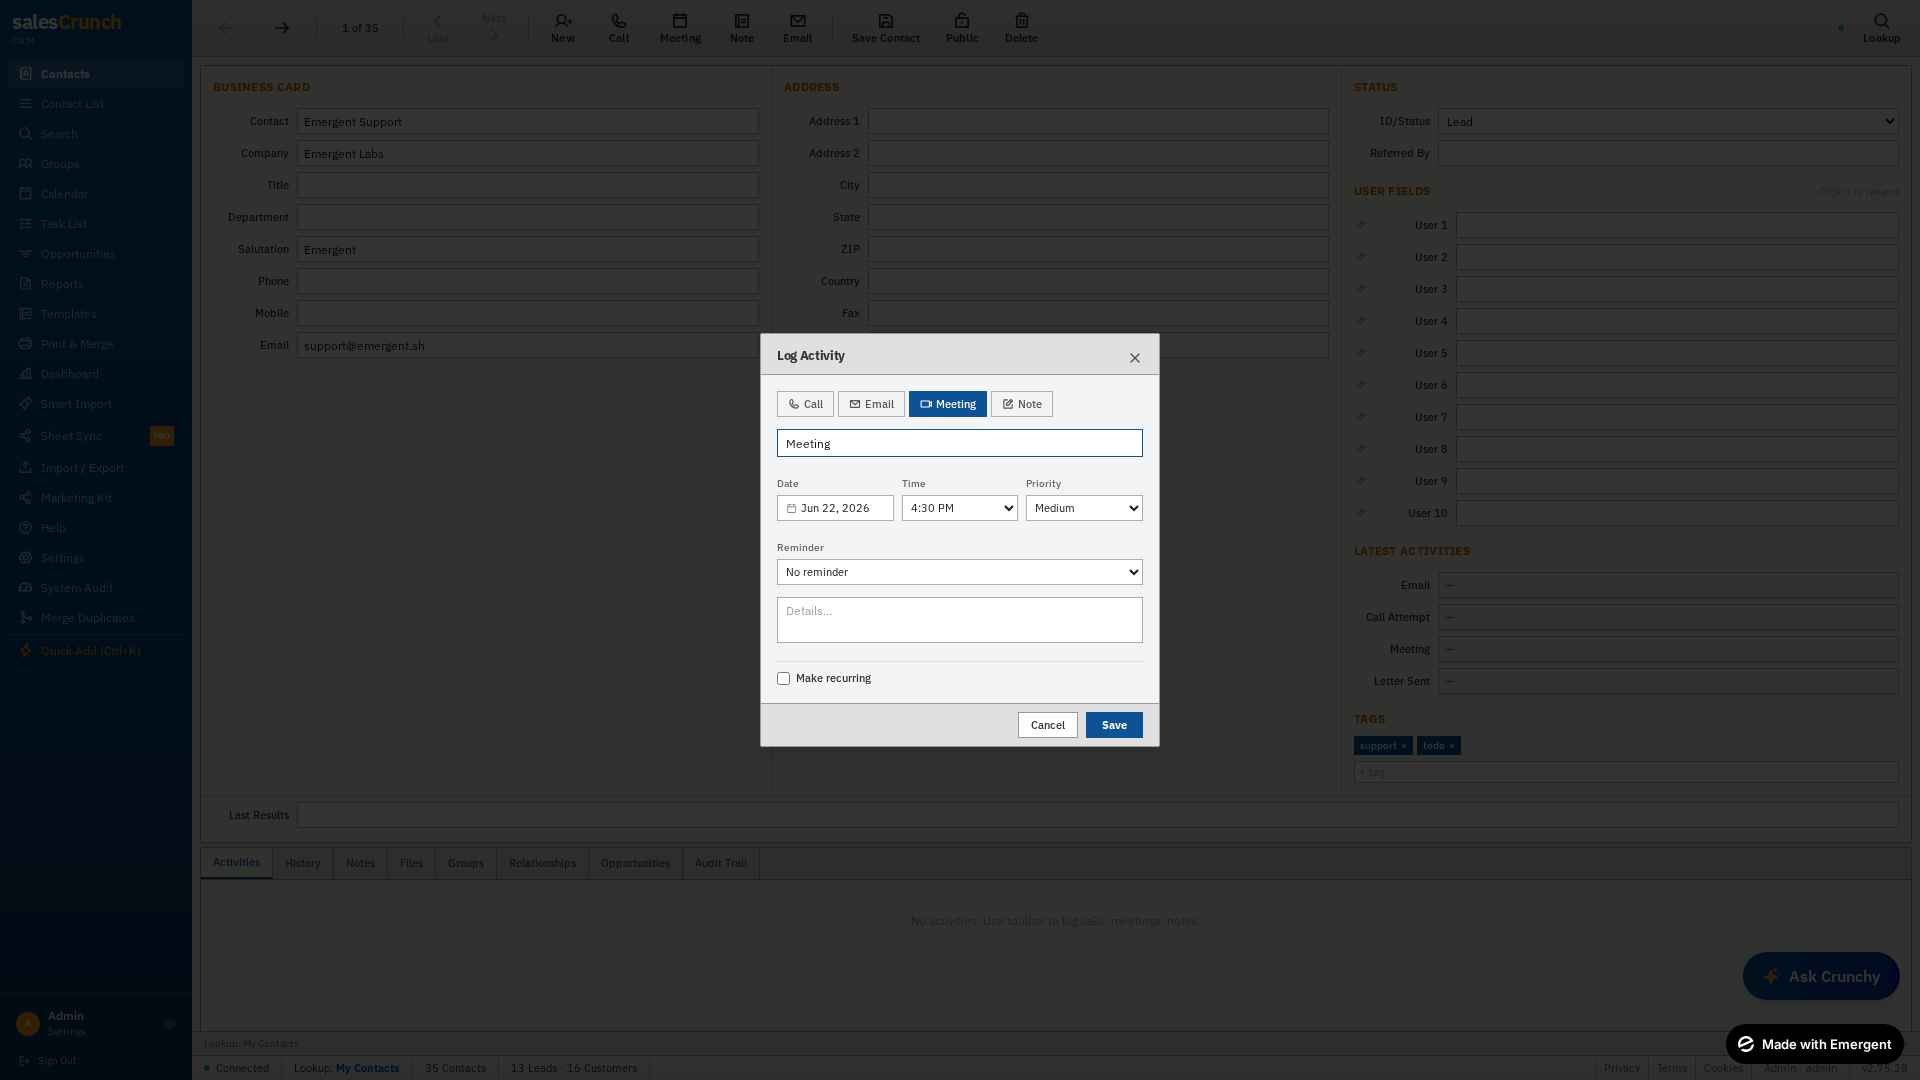This screenshot has height=1080, width=1920.
Task: Open Quick Add in the sidebar
Action: coord(96,651)
